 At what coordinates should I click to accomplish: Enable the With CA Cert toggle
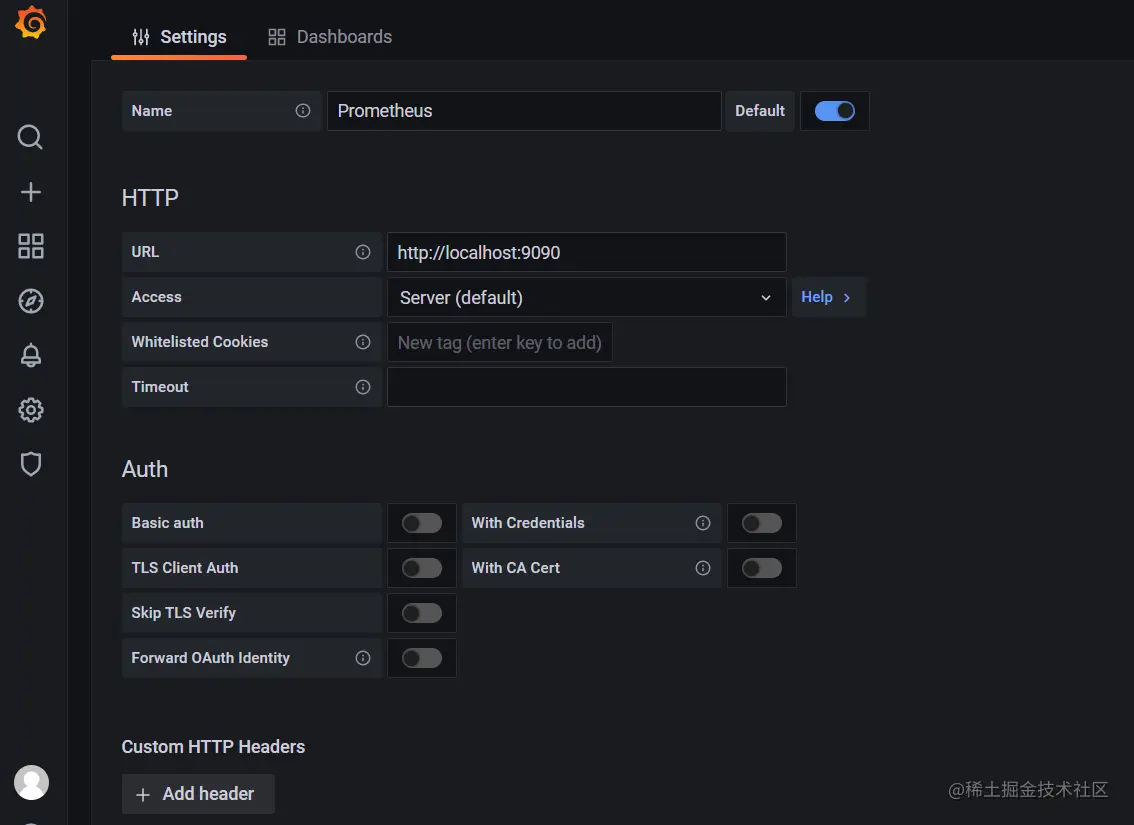pos(761,568)
